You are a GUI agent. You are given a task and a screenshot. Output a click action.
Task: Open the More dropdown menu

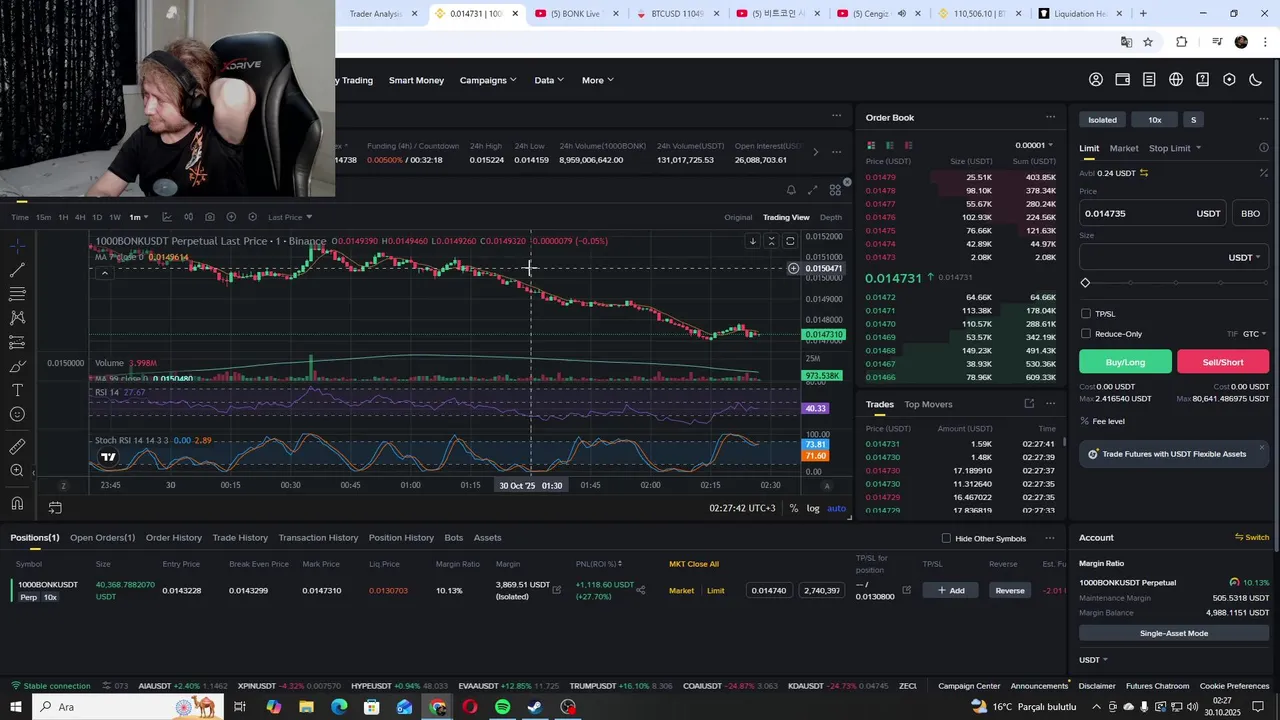[x=598, y=80]
